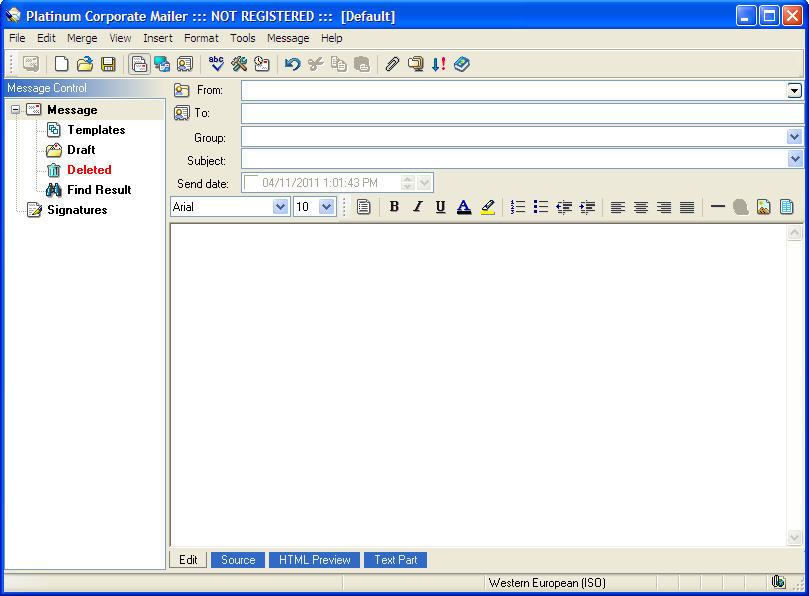Screen dimensions: 809x596
Task: Insert a horizontal line
Action: (717, 207)
